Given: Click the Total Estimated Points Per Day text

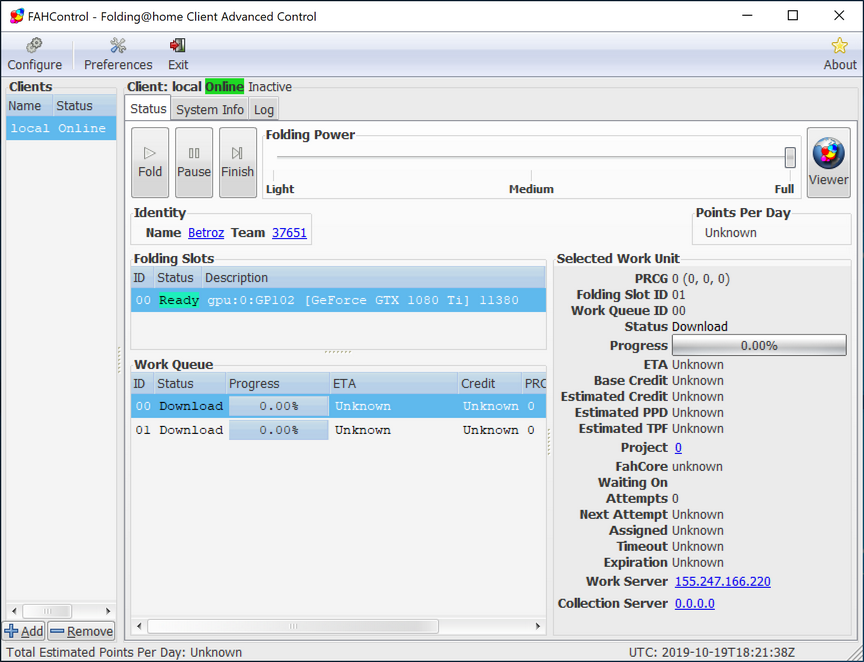Looking at the screenshot, I should [124, 653].
